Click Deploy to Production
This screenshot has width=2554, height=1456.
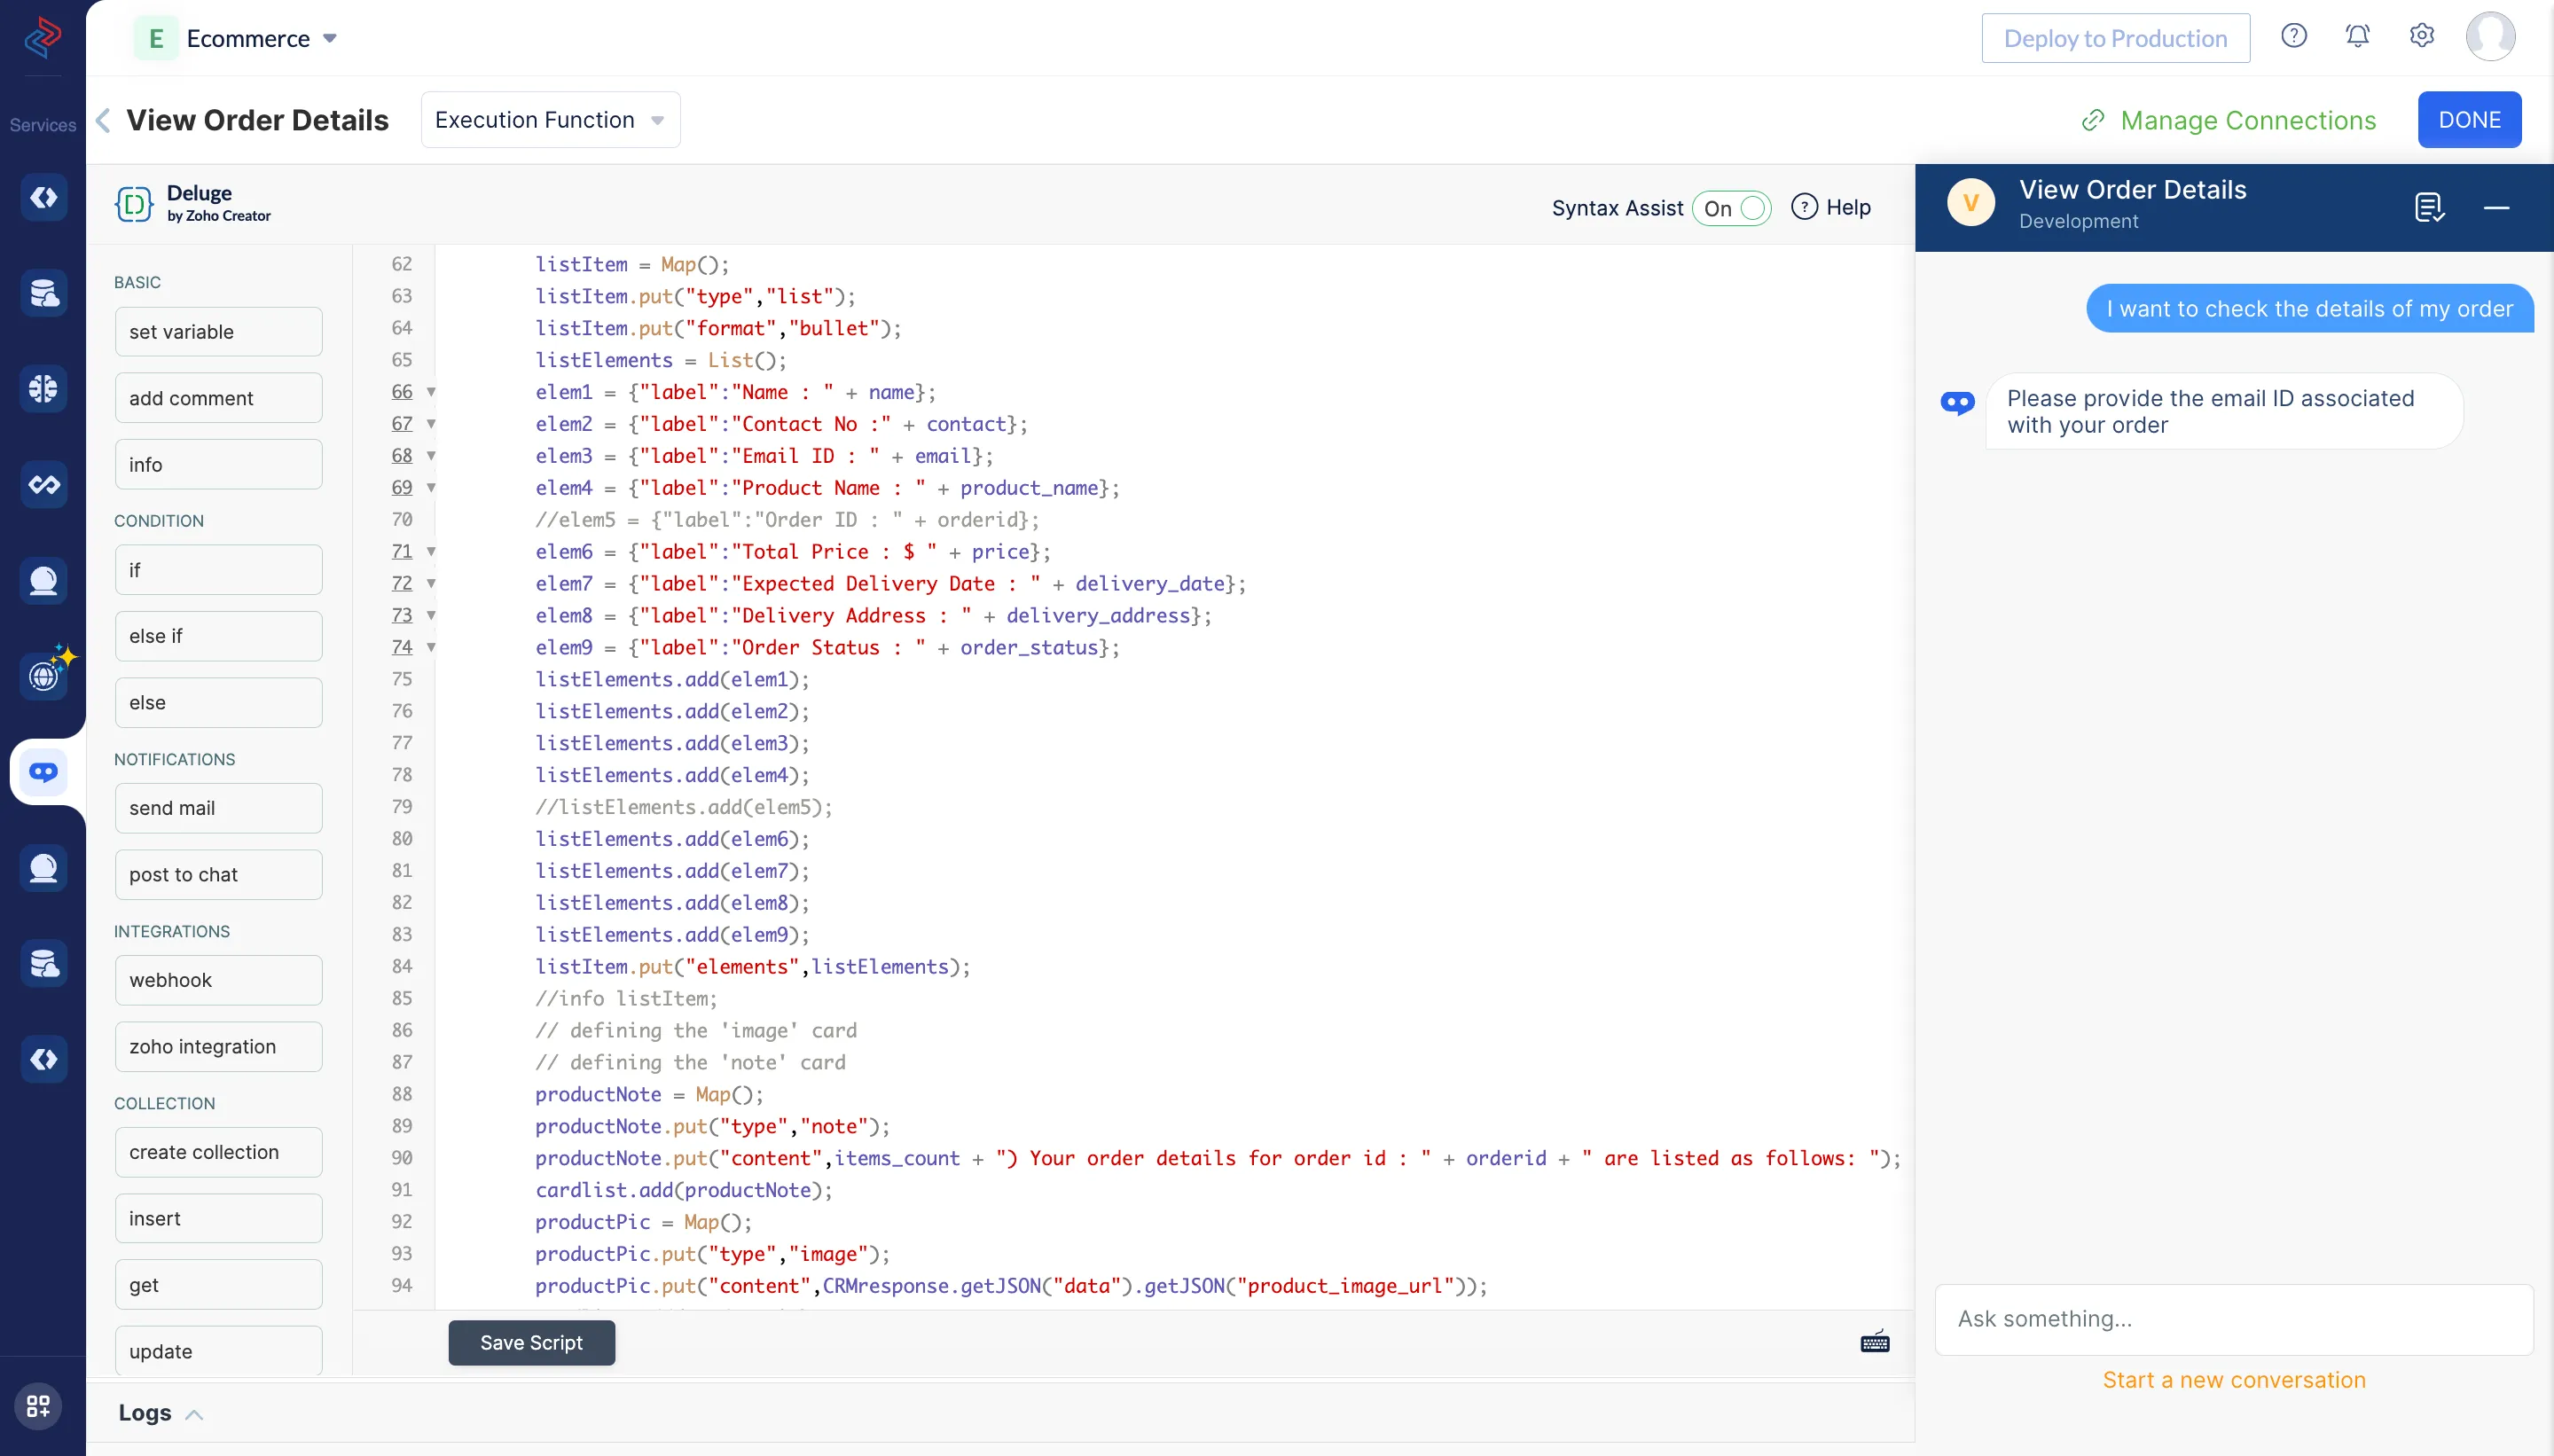2115,38
